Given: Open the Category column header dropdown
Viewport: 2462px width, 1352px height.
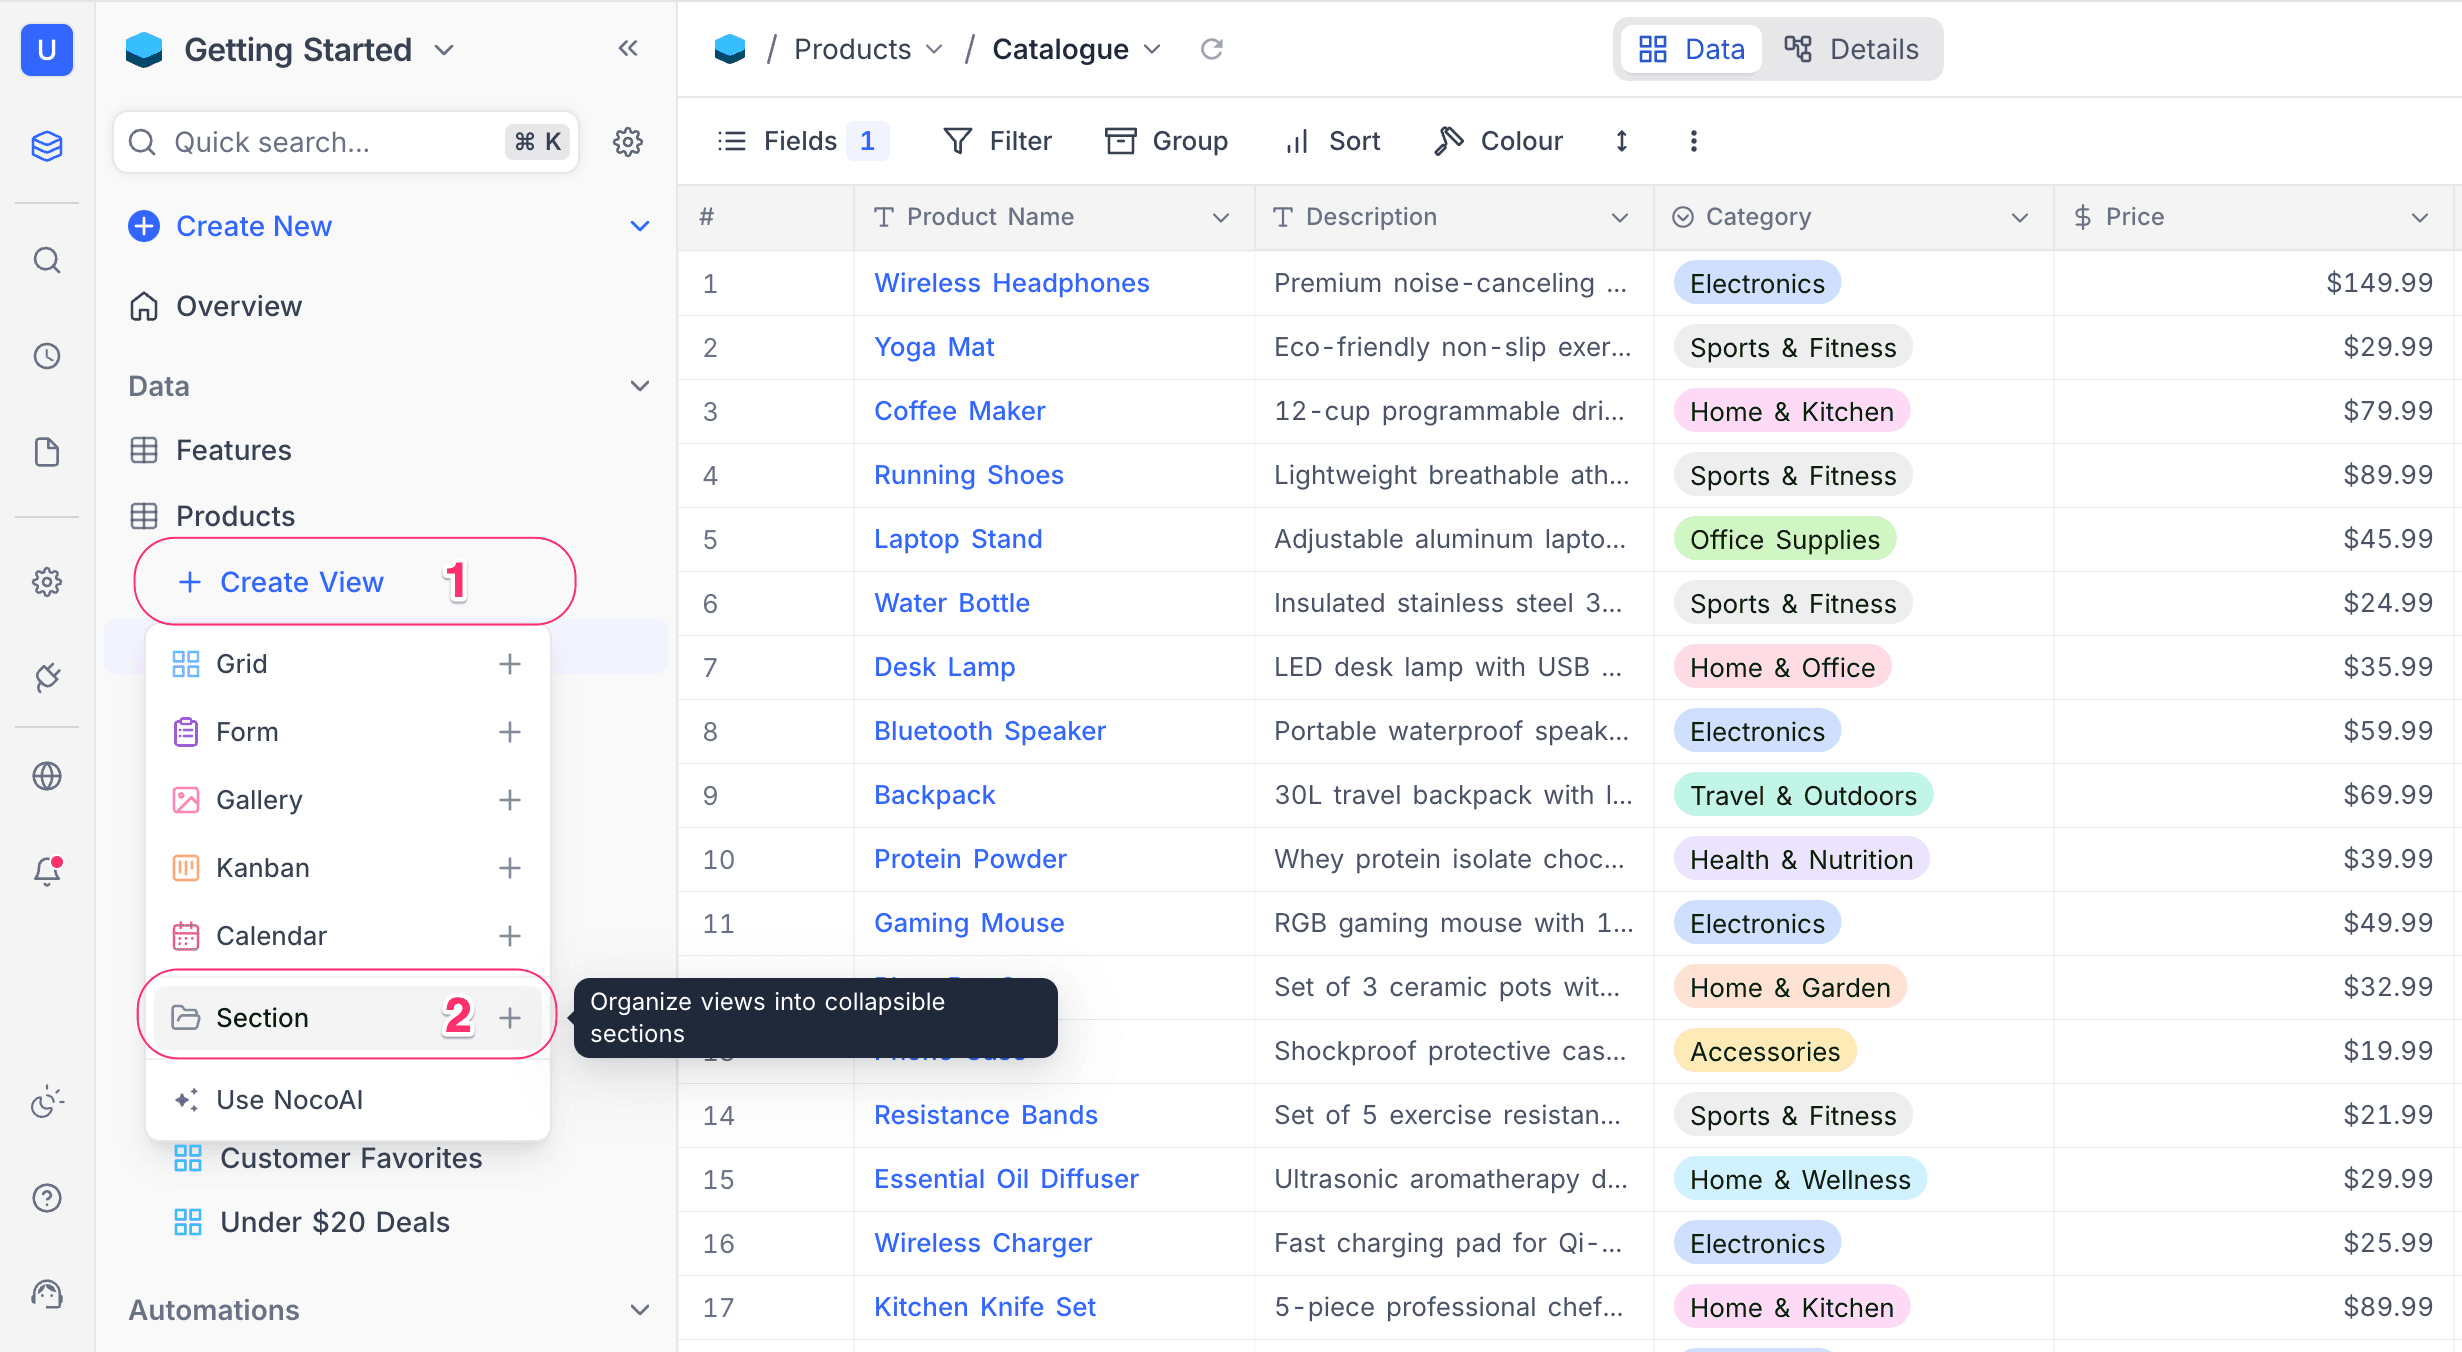Looking at the screenshot, I should [2019, 217].
